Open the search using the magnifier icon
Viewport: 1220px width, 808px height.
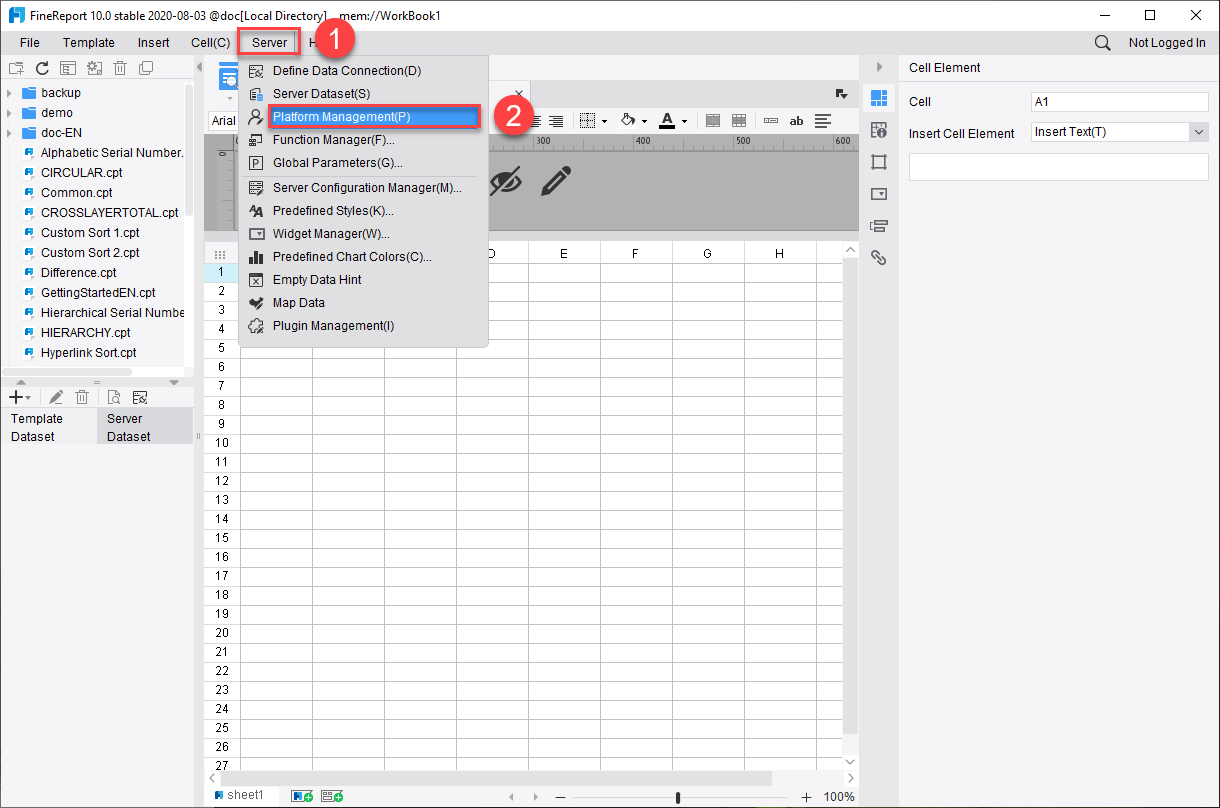click(1102, 43)
